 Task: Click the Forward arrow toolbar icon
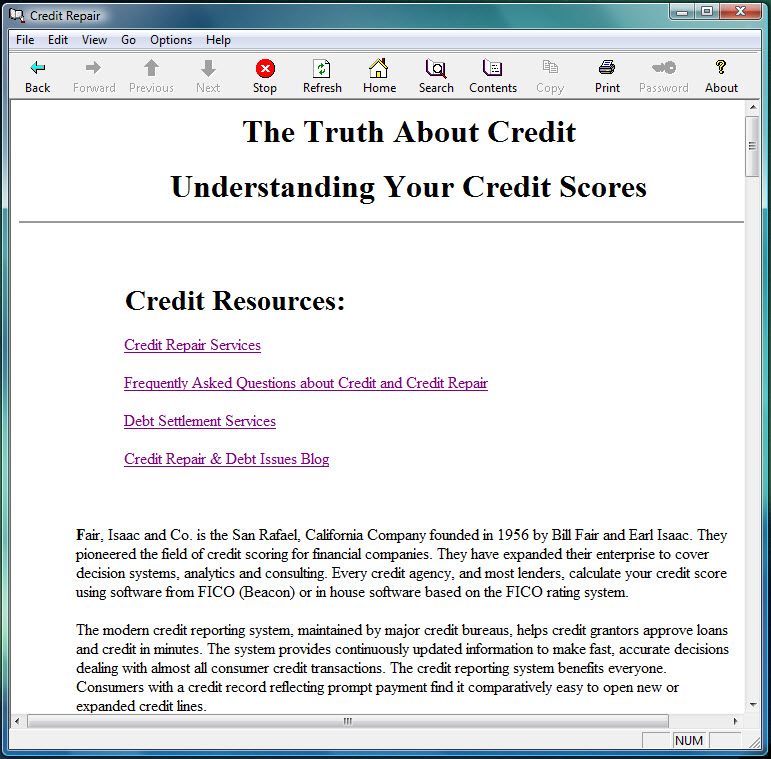coord(93,68)
